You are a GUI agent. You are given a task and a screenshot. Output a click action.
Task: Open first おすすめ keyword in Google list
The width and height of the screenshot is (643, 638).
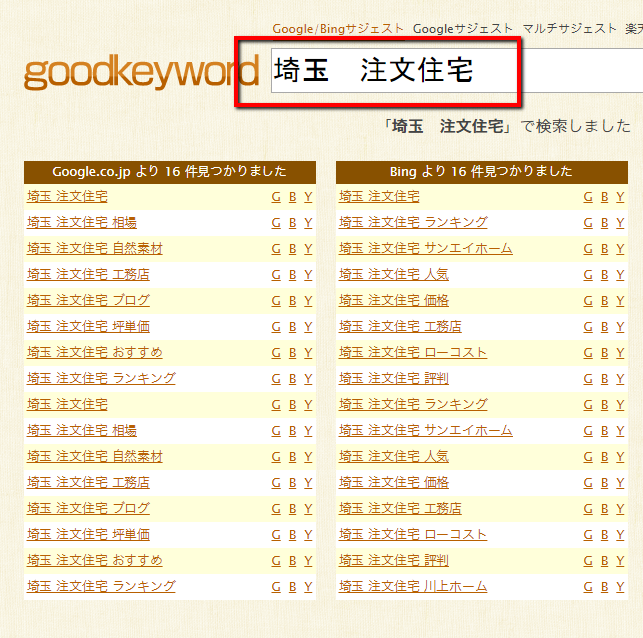click(95, 352)
